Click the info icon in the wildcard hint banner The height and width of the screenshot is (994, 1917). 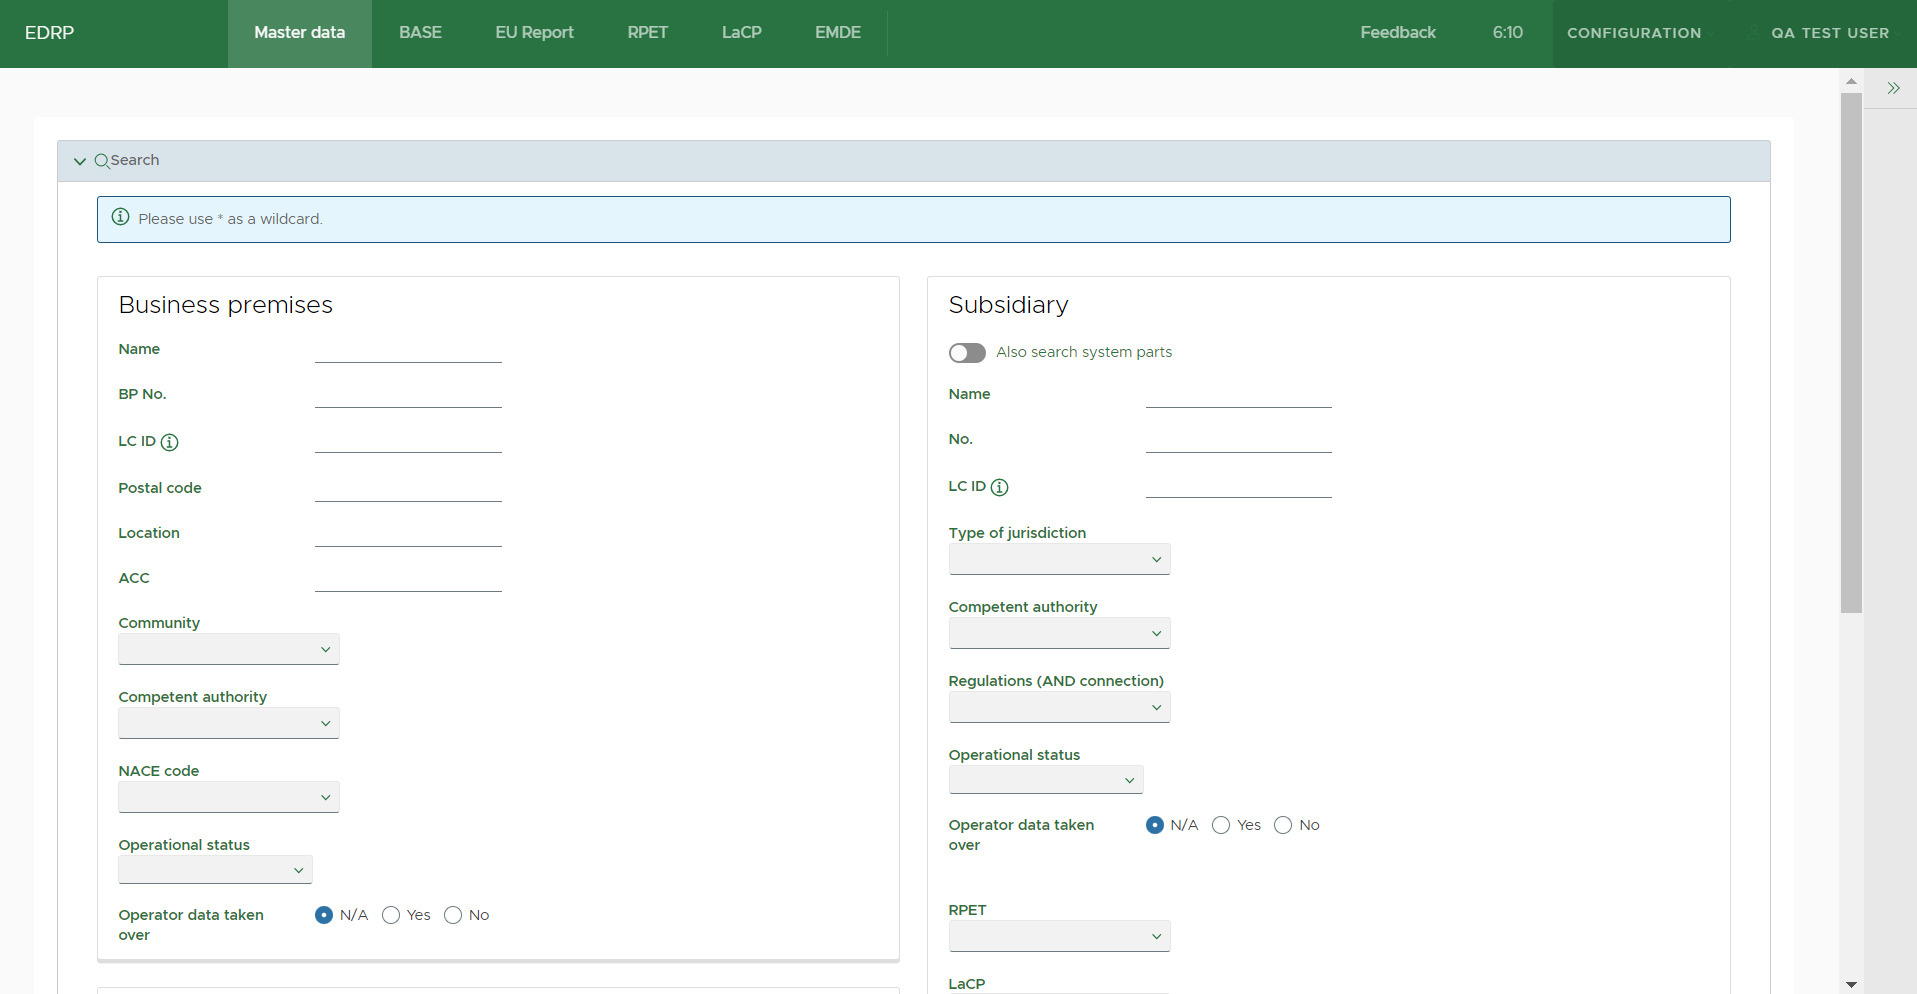[x=121, y=217]
